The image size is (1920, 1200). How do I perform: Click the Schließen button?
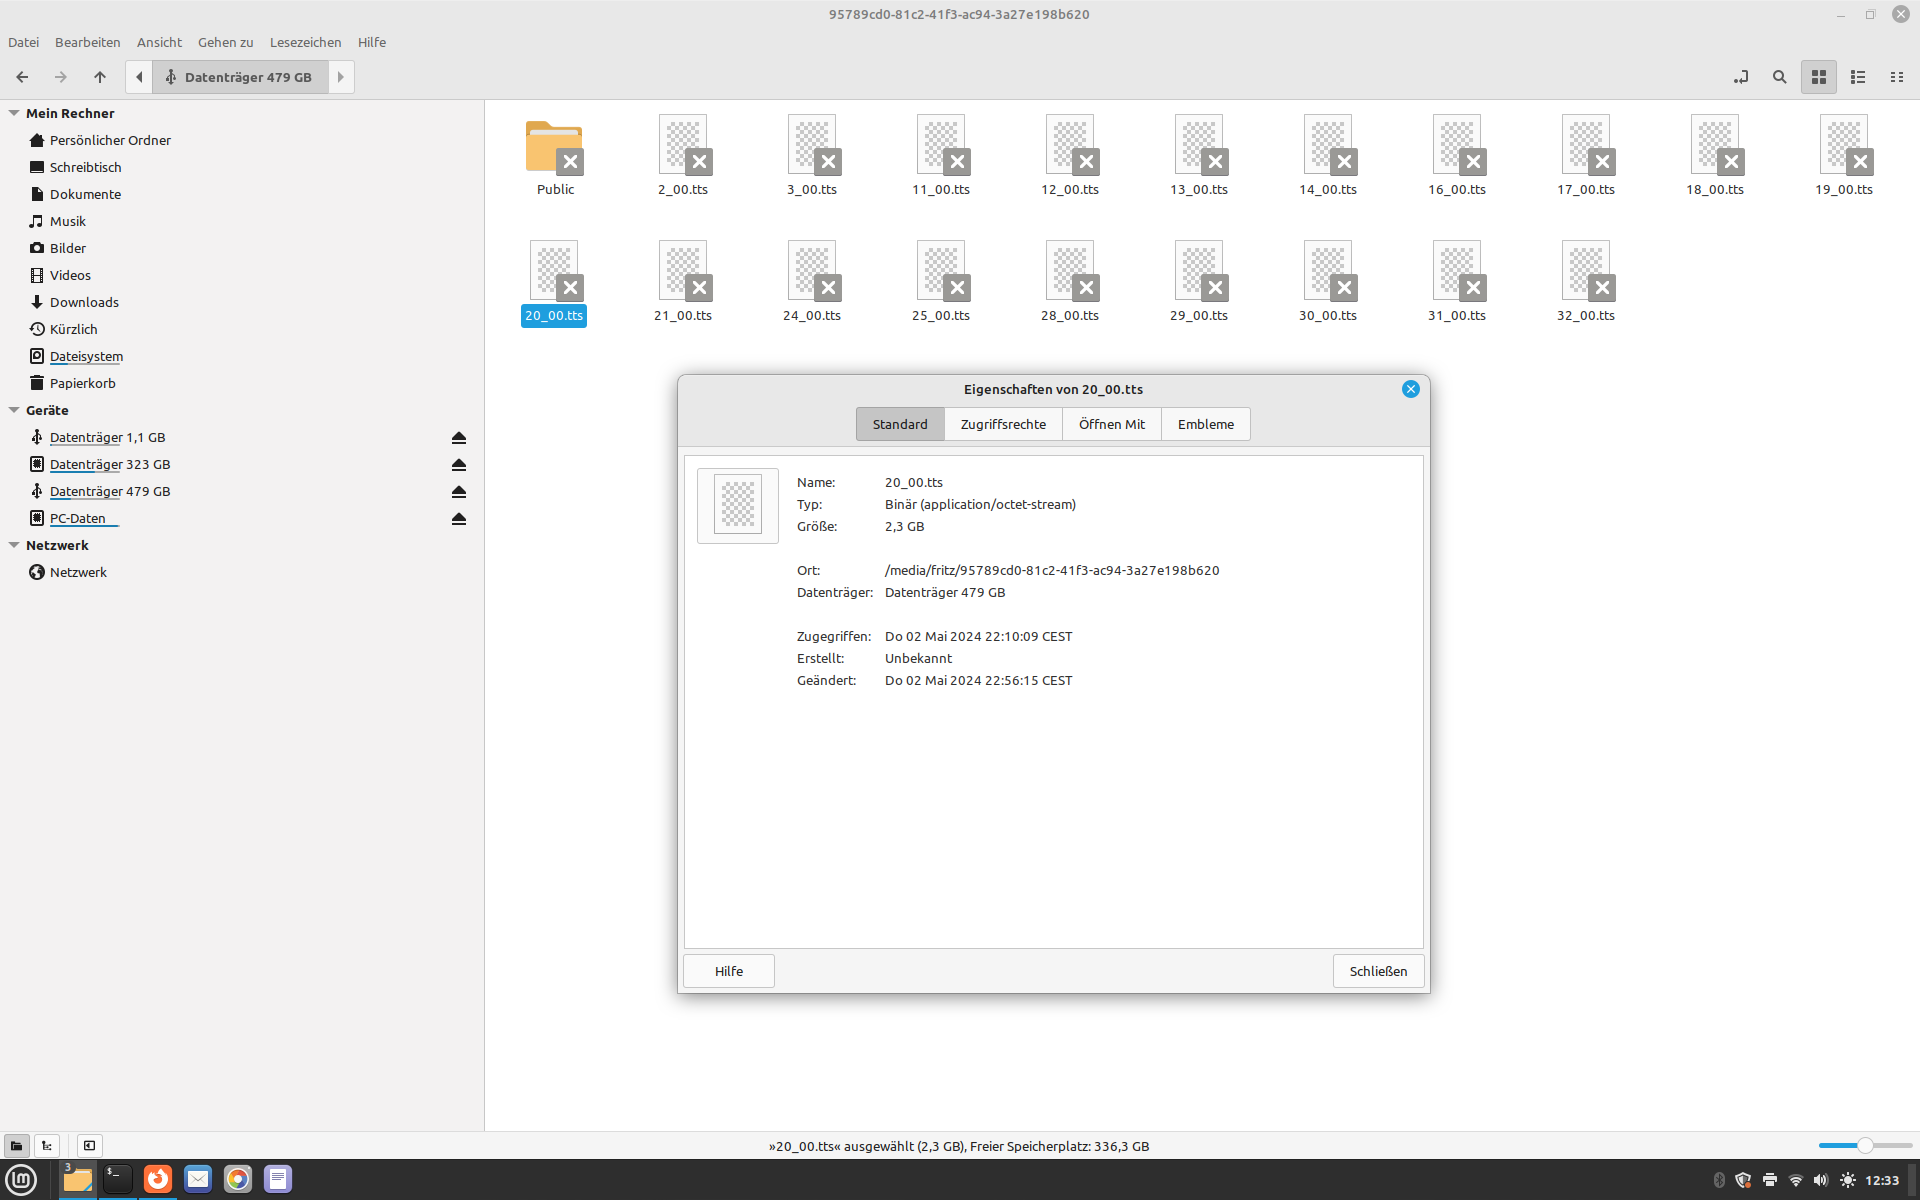[x=1378, y=971]
